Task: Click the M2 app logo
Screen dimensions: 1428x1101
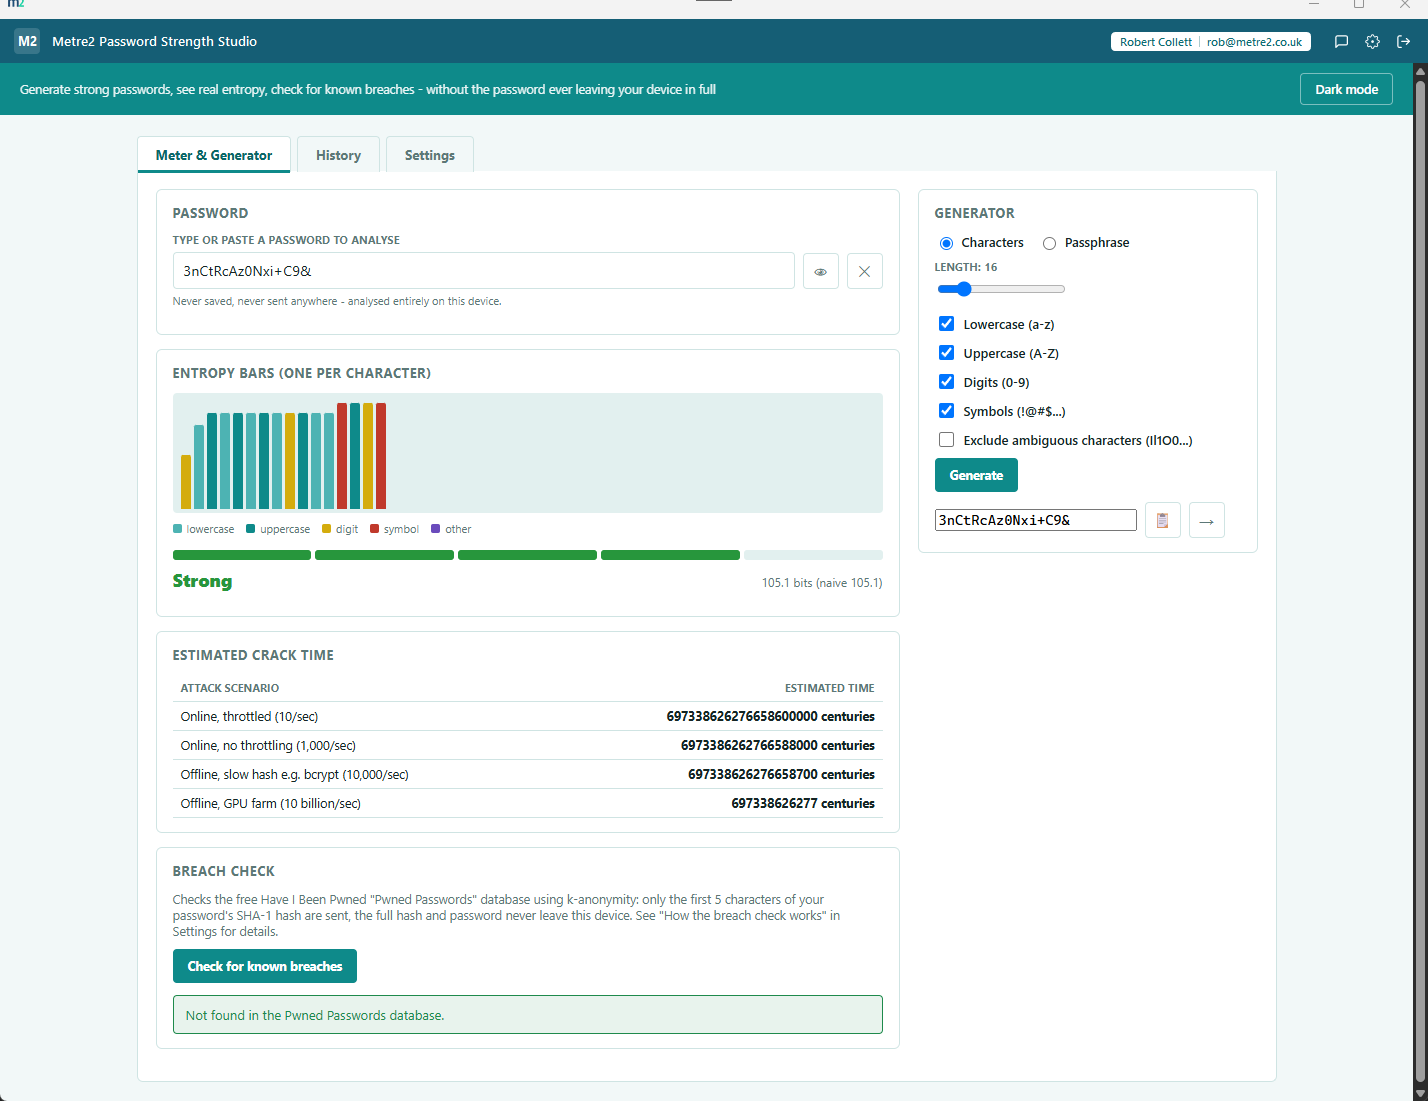Action: pyautogui.click(x=27, y=41)
